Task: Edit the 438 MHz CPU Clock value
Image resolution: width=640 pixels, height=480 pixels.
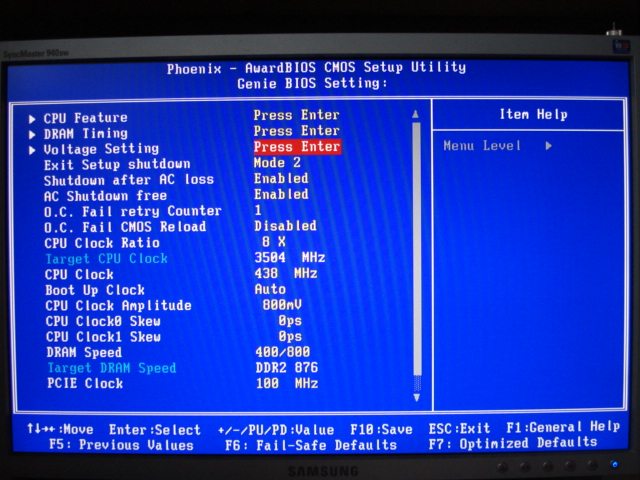Action: [286, 273]
